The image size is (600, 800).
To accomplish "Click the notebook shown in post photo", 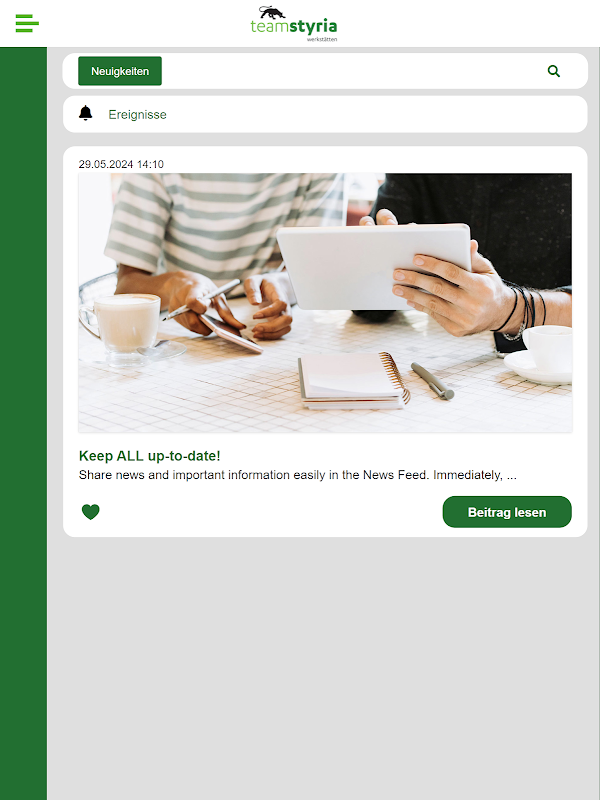I will (354, 380).
